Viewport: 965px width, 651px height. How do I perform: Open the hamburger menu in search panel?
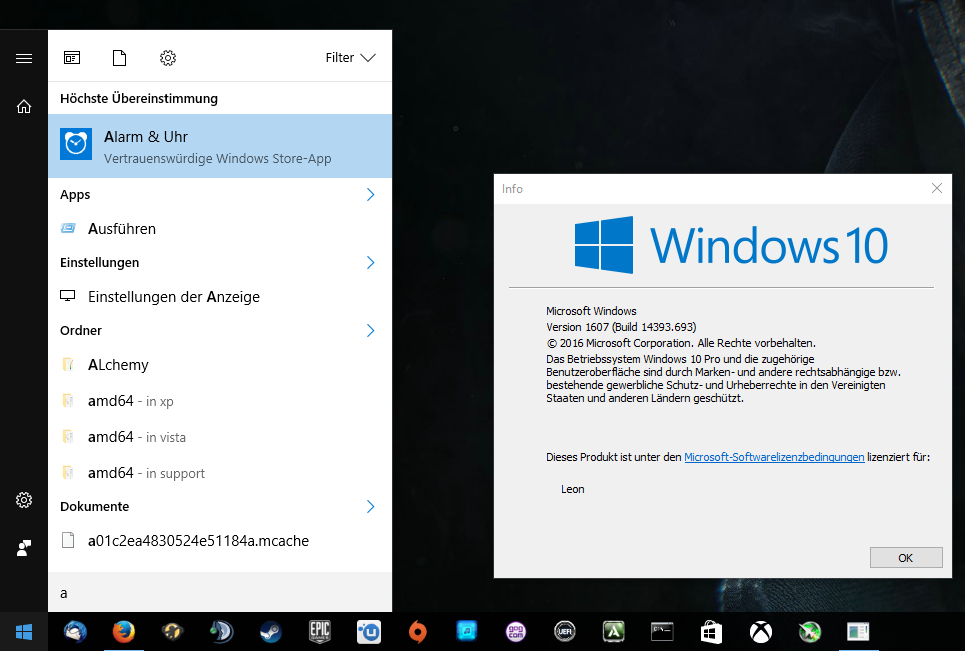pos(24,58)
